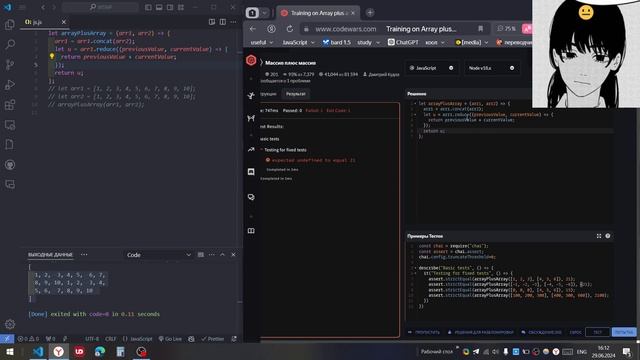This screenshot has height=360, width=640.
Task: Toggle the bottom panel layout icon in title bar
Action: (x=159, y=7)
